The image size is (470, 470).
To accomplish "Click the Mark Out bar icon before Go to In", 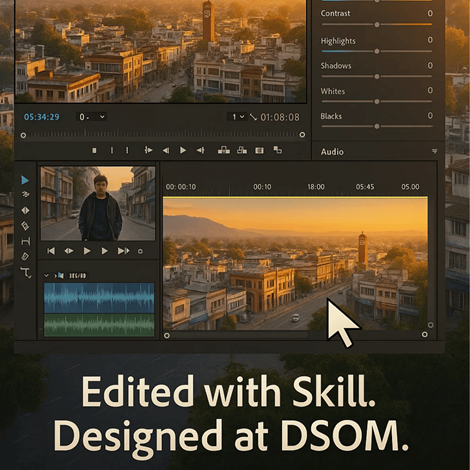I will pos(127,151).
